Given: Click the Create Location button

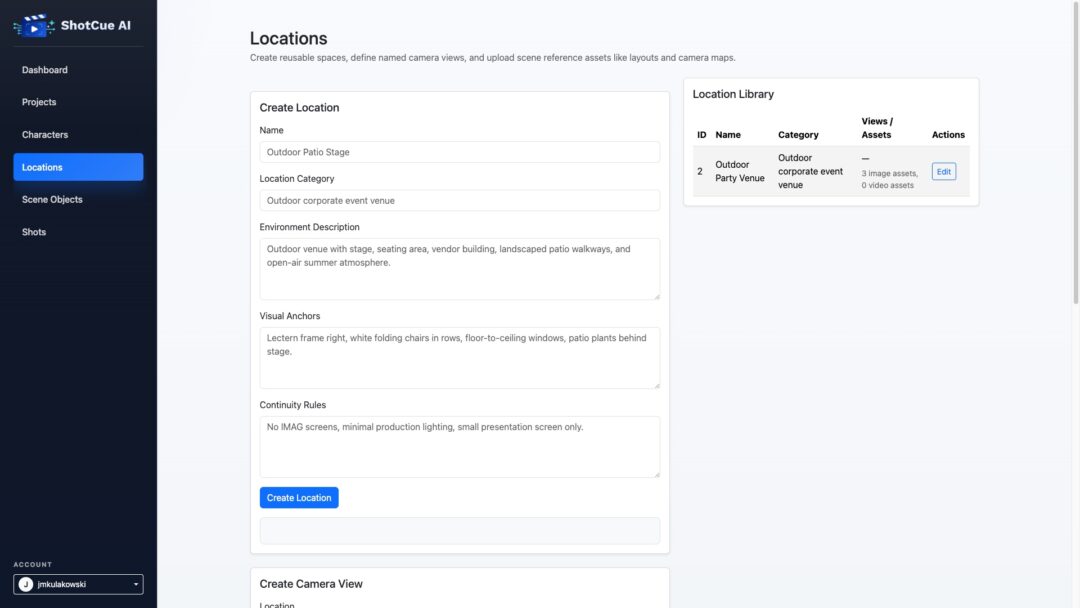Looking at the screenshot, I should (x=299, y=497).
